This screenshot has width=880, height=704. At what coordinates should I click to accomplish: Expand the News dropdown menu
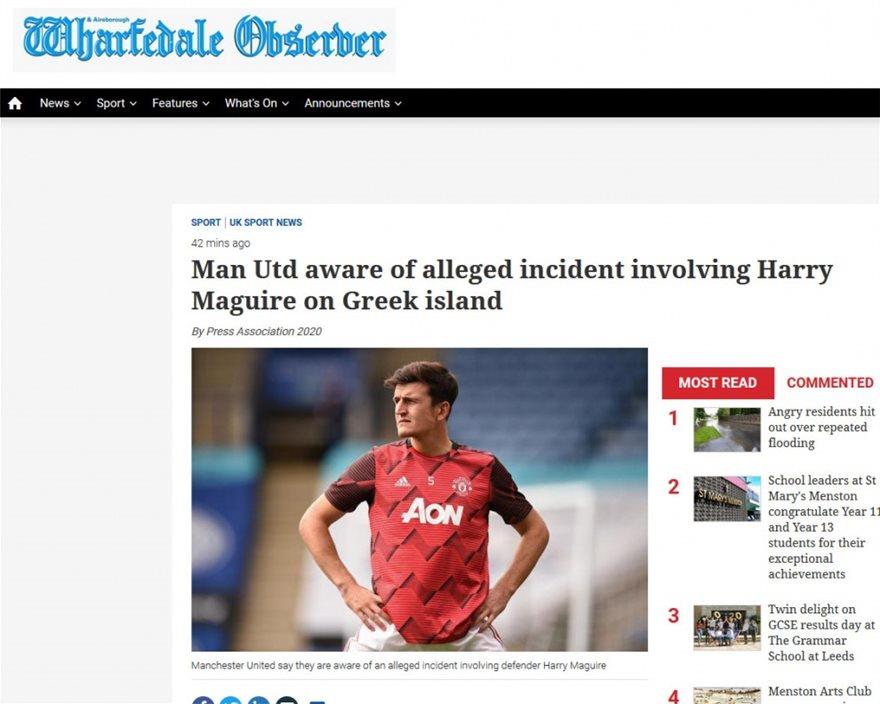click(61, 103)
